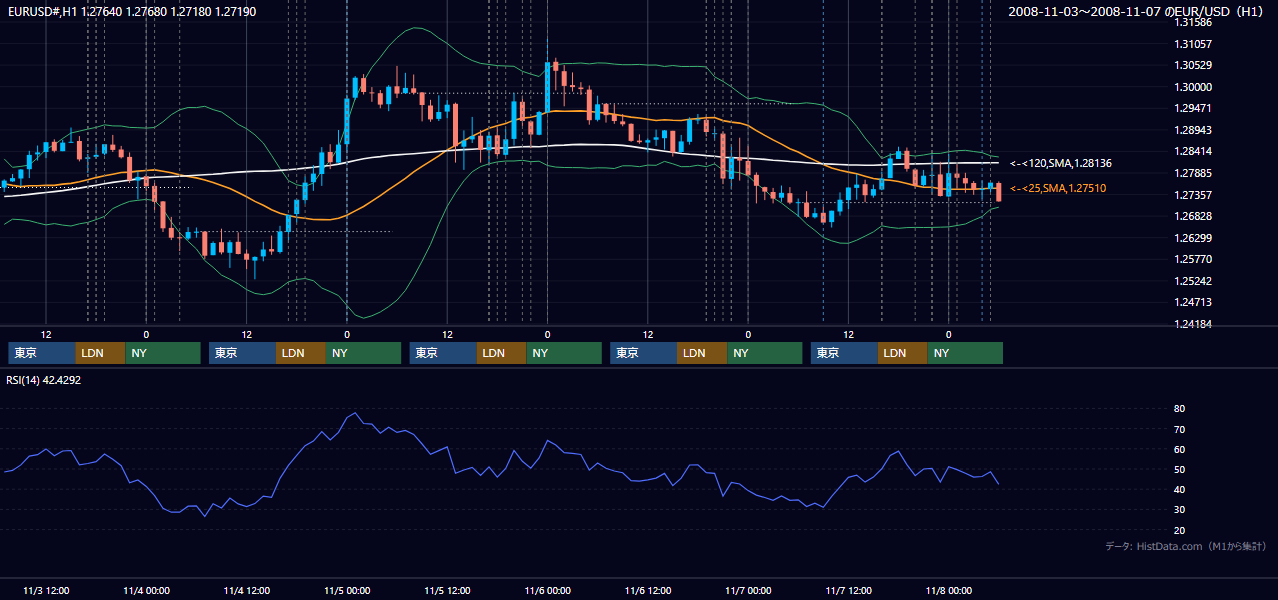Click price axis value 1.30000
1278x600 pixels.
tap(1193, 87)
